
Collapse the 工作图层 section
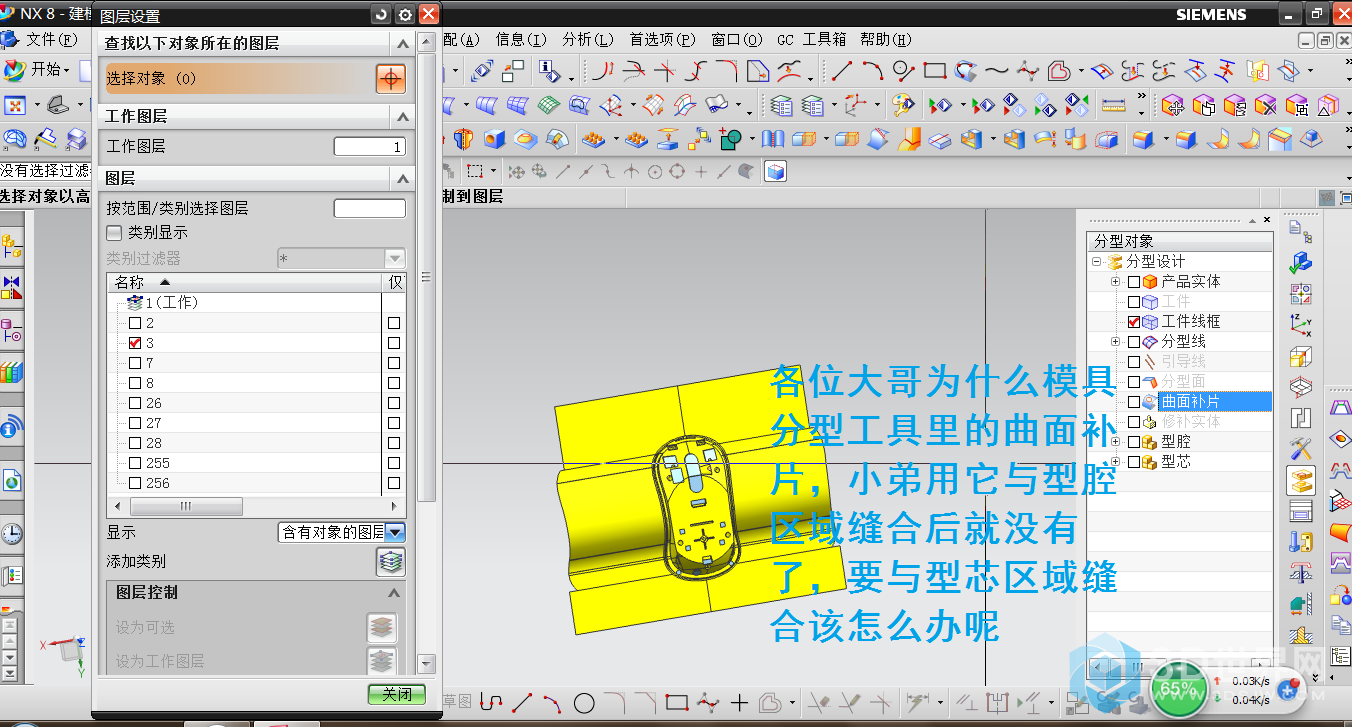[x=402, y=117]
